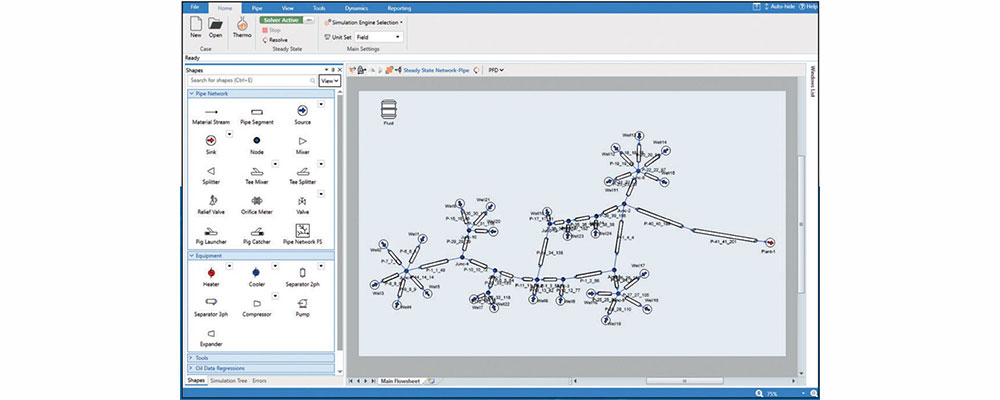The image size is (1000, 400).
Task: Switch to the Pipe ribbon tab
Action: [257, 8]
